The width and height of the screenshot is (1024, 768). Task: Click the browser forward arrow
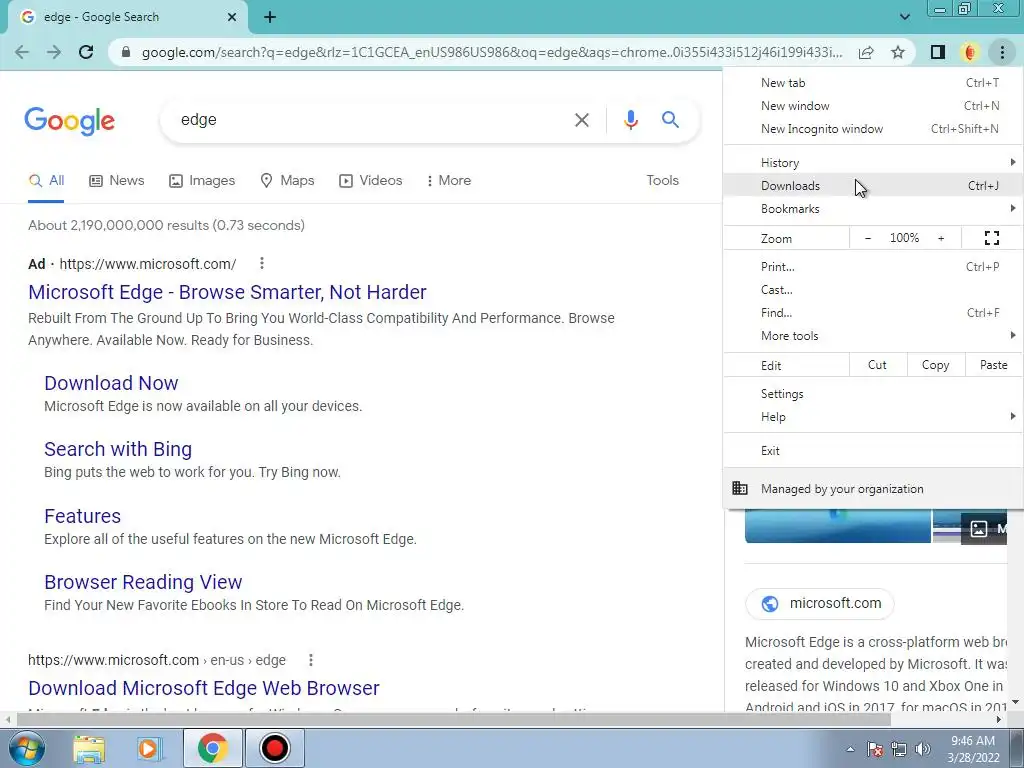pos(54,52)
